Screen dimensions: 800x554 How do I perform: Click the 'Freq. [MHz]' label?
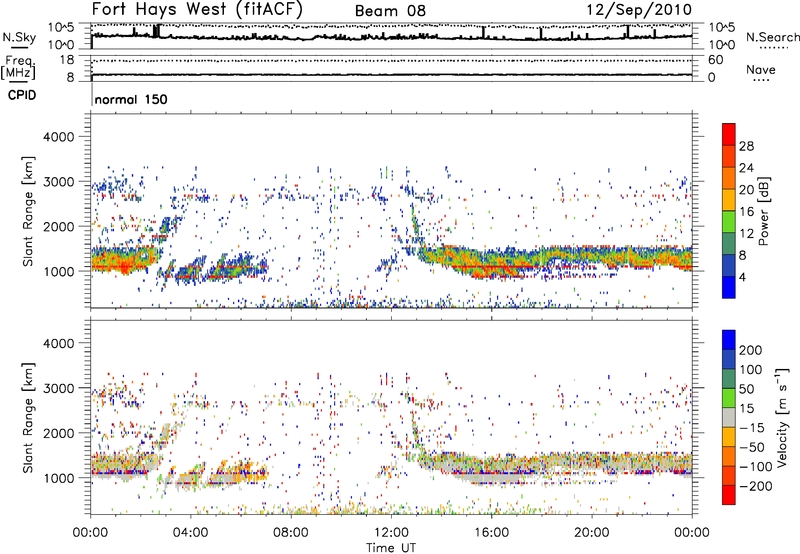coord(18,67)
